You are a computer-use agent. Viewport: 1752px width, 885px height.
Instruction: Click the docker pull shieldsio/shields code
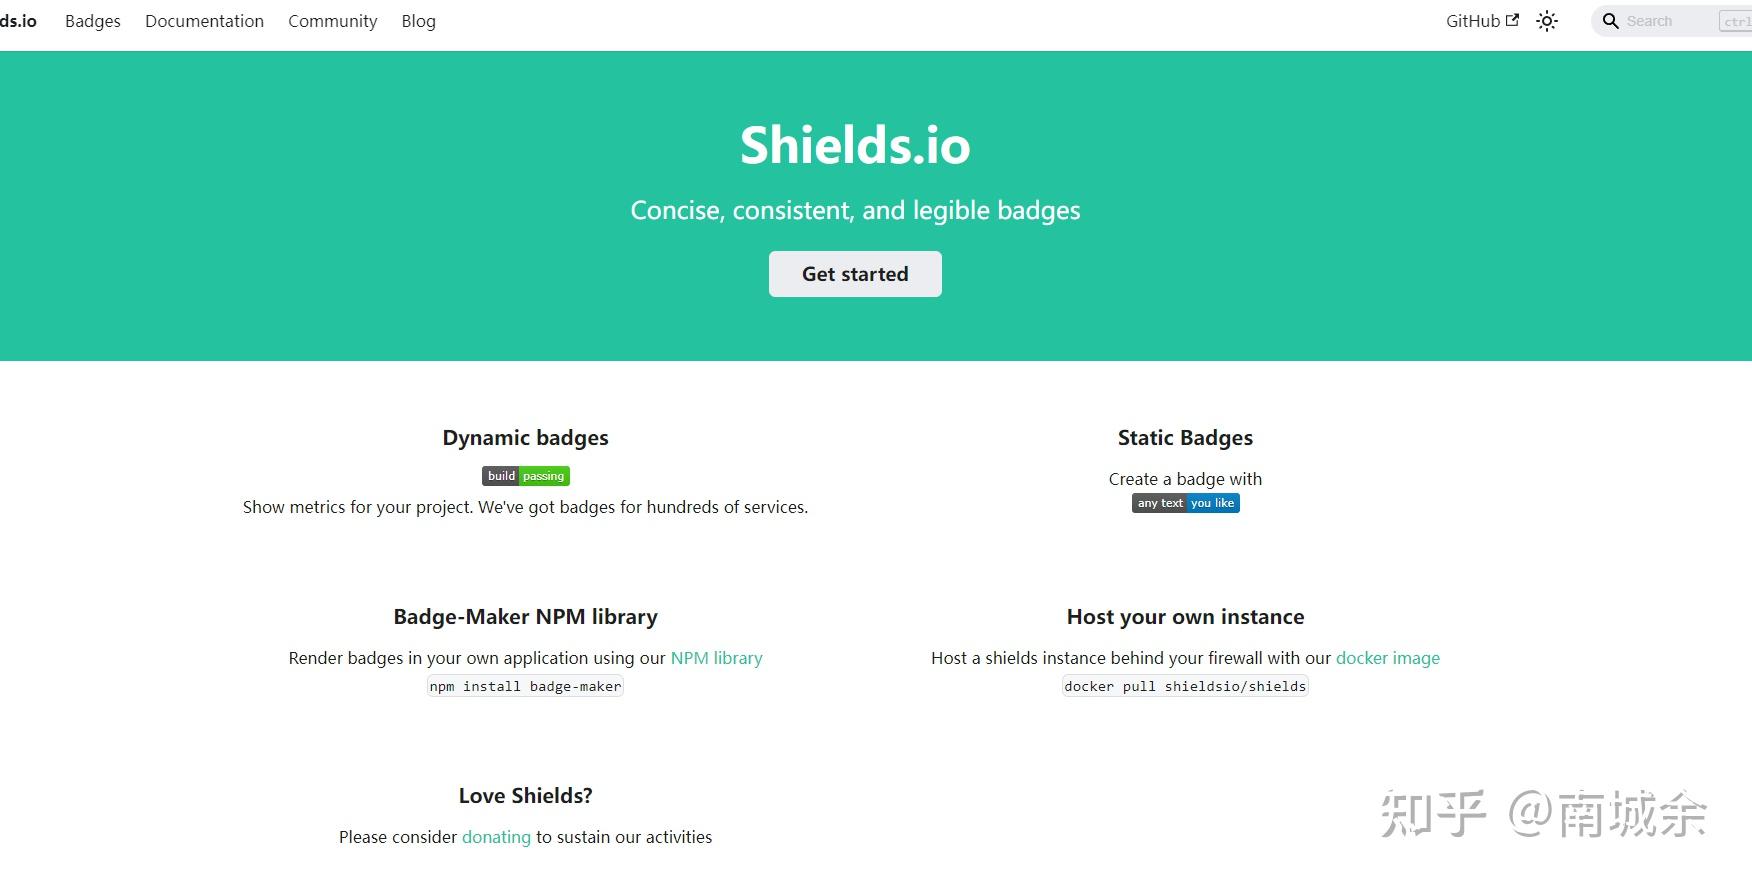1185,686
